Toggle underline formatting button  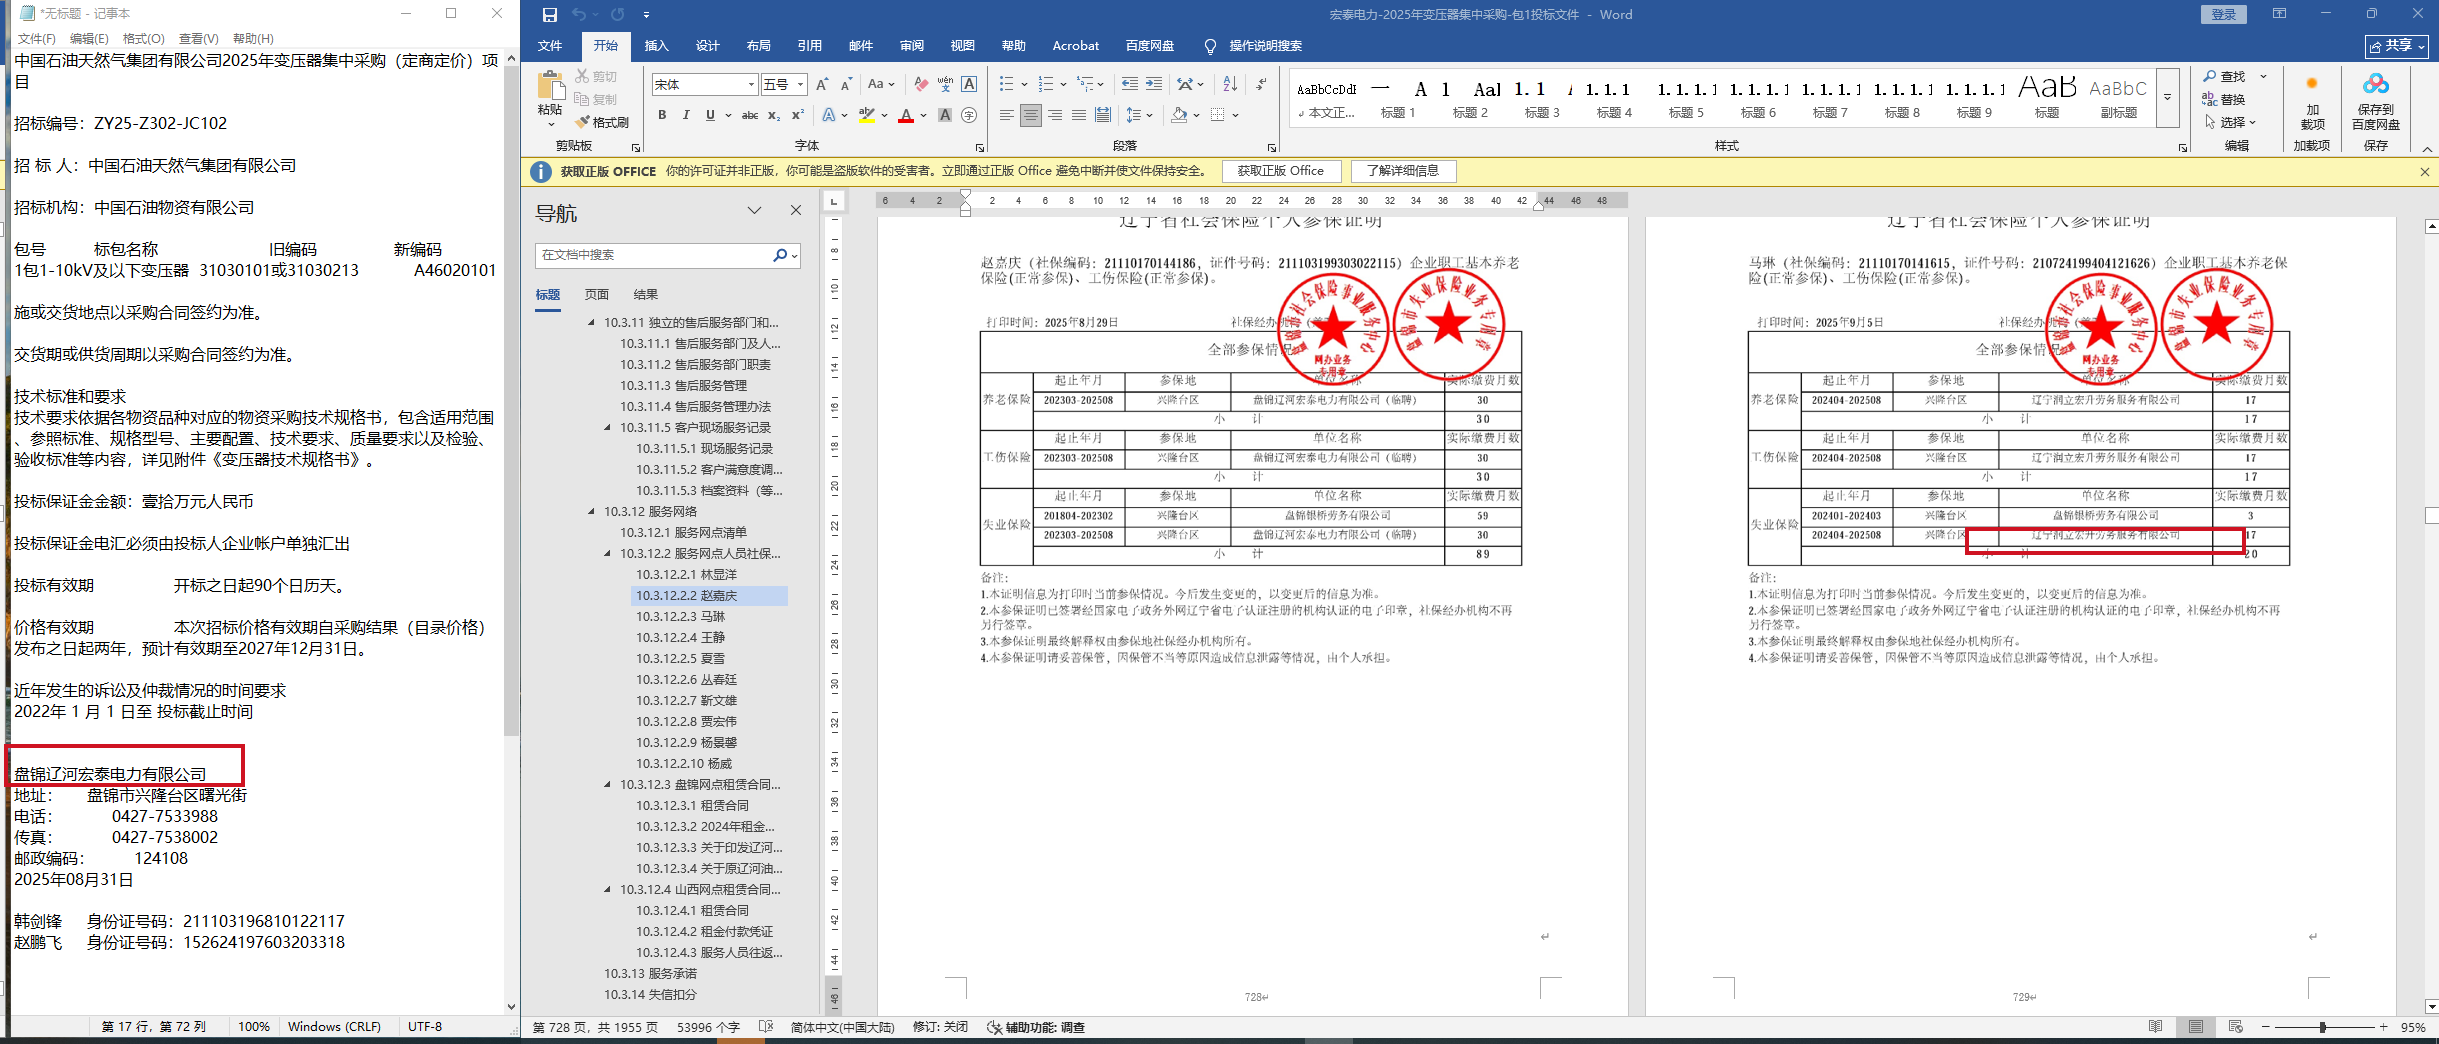710,115
